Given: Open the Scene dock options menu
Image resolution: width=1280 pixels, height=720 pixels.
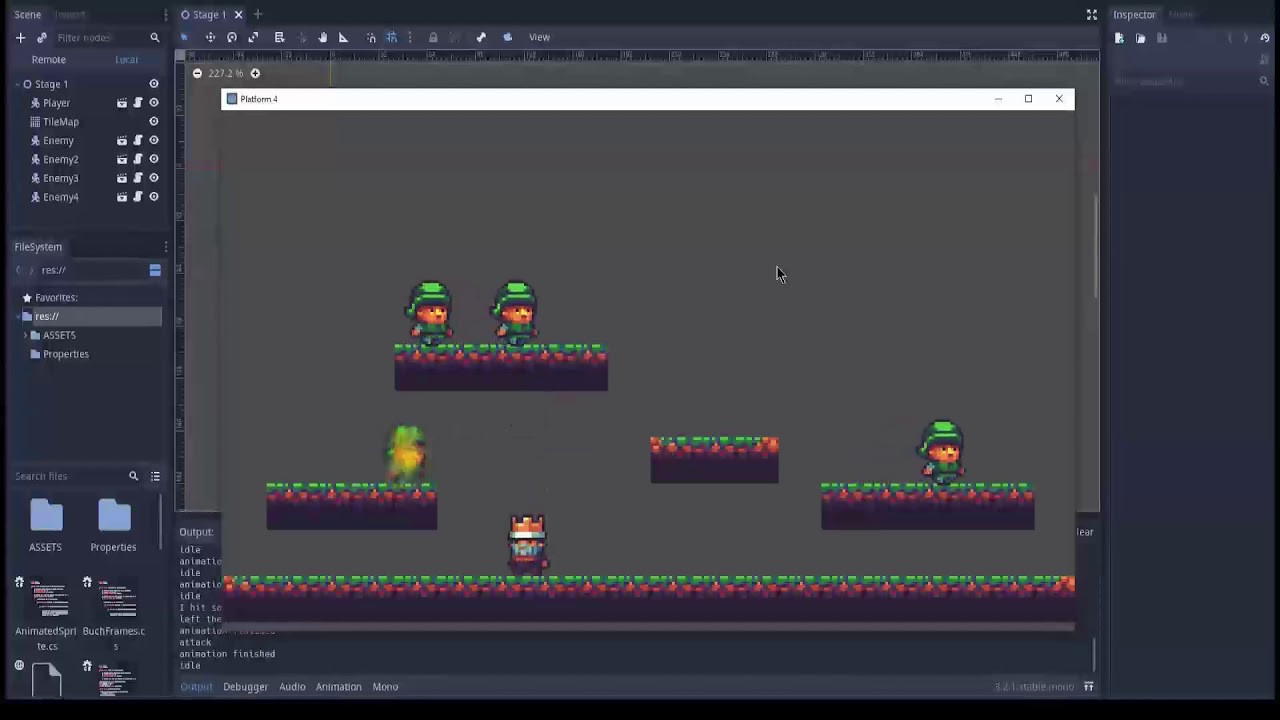Looking at the screenshot, I should tap(166, 14).
